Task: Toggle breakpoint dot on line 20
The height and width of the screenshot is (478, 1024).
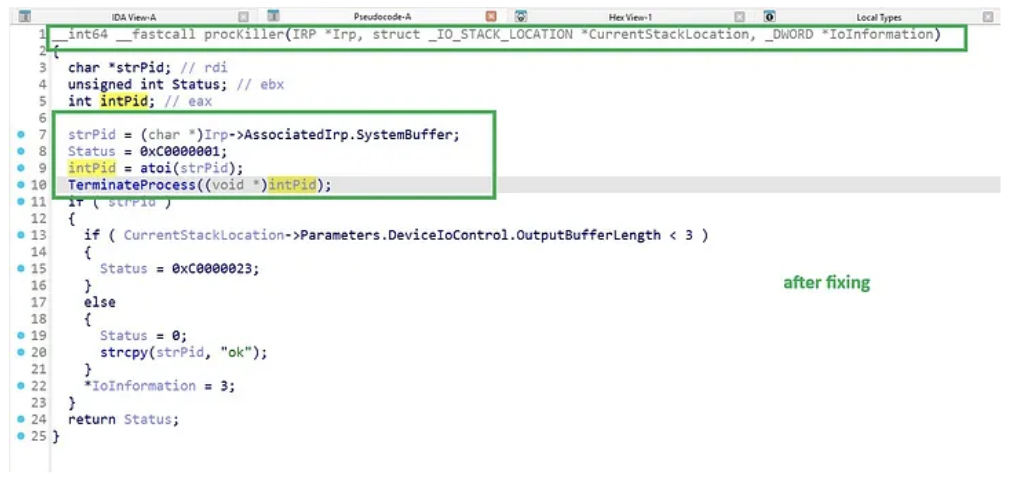Action: [21, 352]
